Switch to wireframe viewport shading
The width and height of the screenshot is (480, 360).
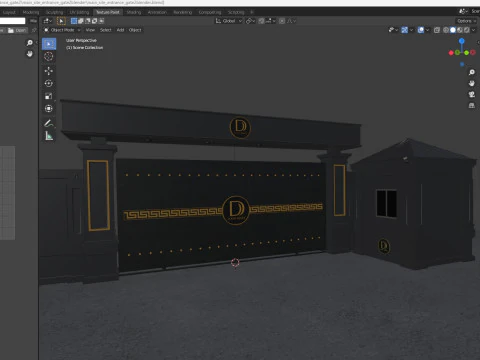446,30
